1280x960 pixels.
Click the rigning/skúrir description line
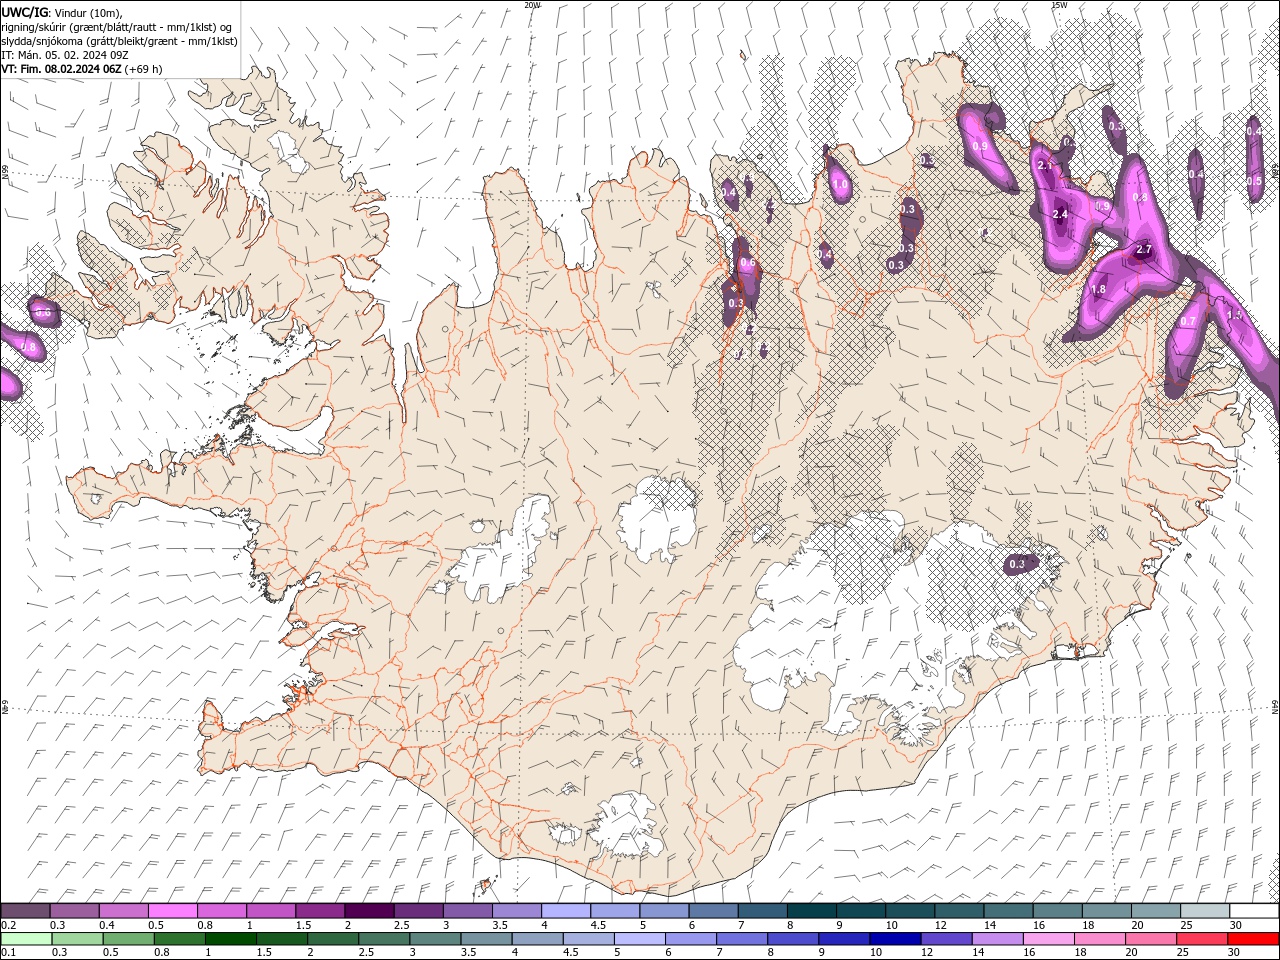coord(118,27)
